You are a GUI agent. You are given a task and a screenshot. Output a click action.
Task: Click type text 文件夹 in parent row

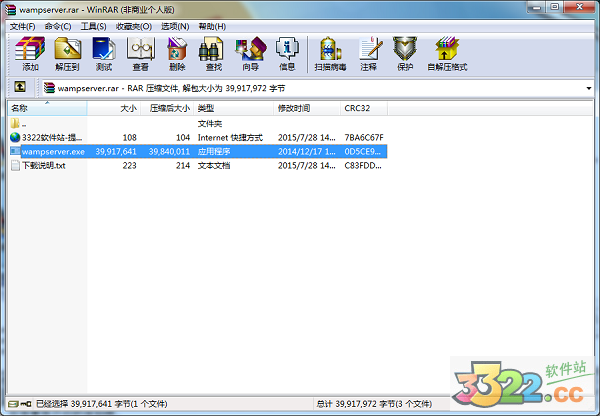[210, 124]
